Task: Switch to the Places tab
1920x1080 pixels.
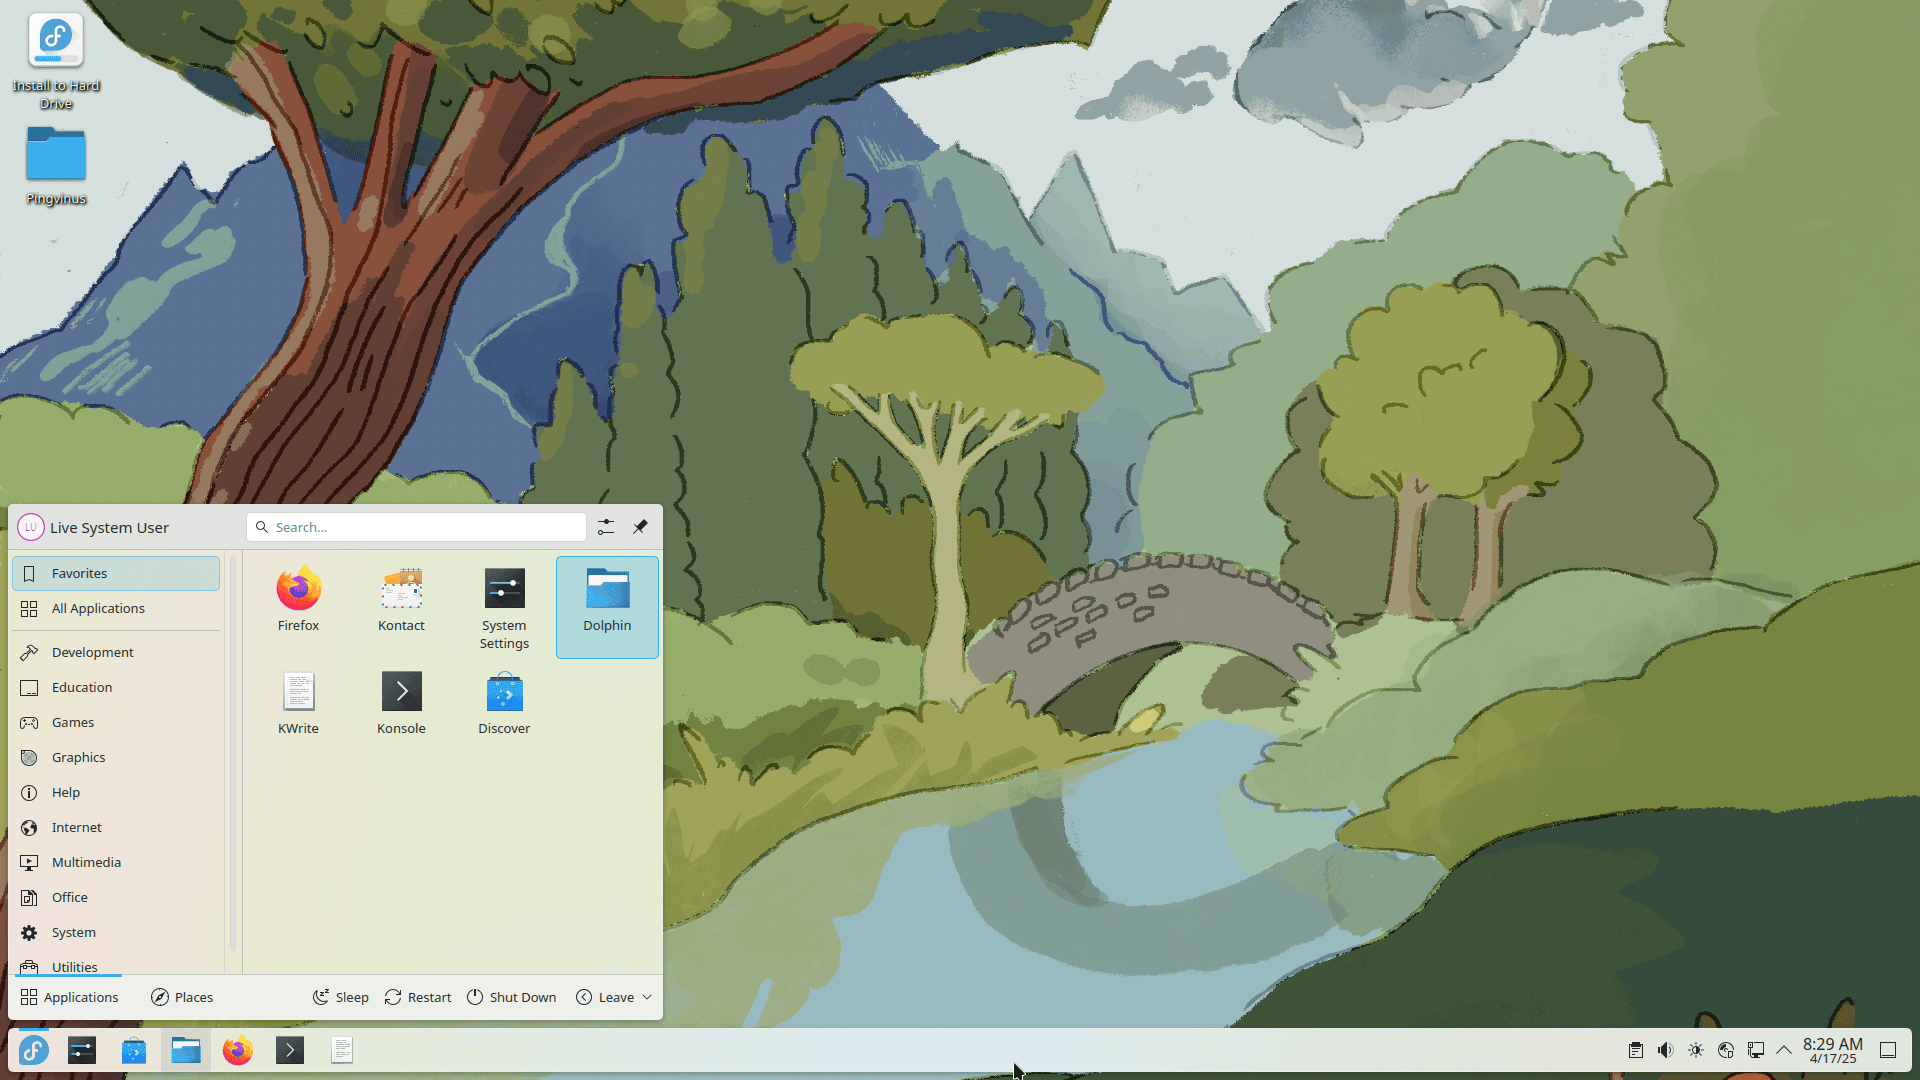Action: pyautogui.click(x=182, y=997)
